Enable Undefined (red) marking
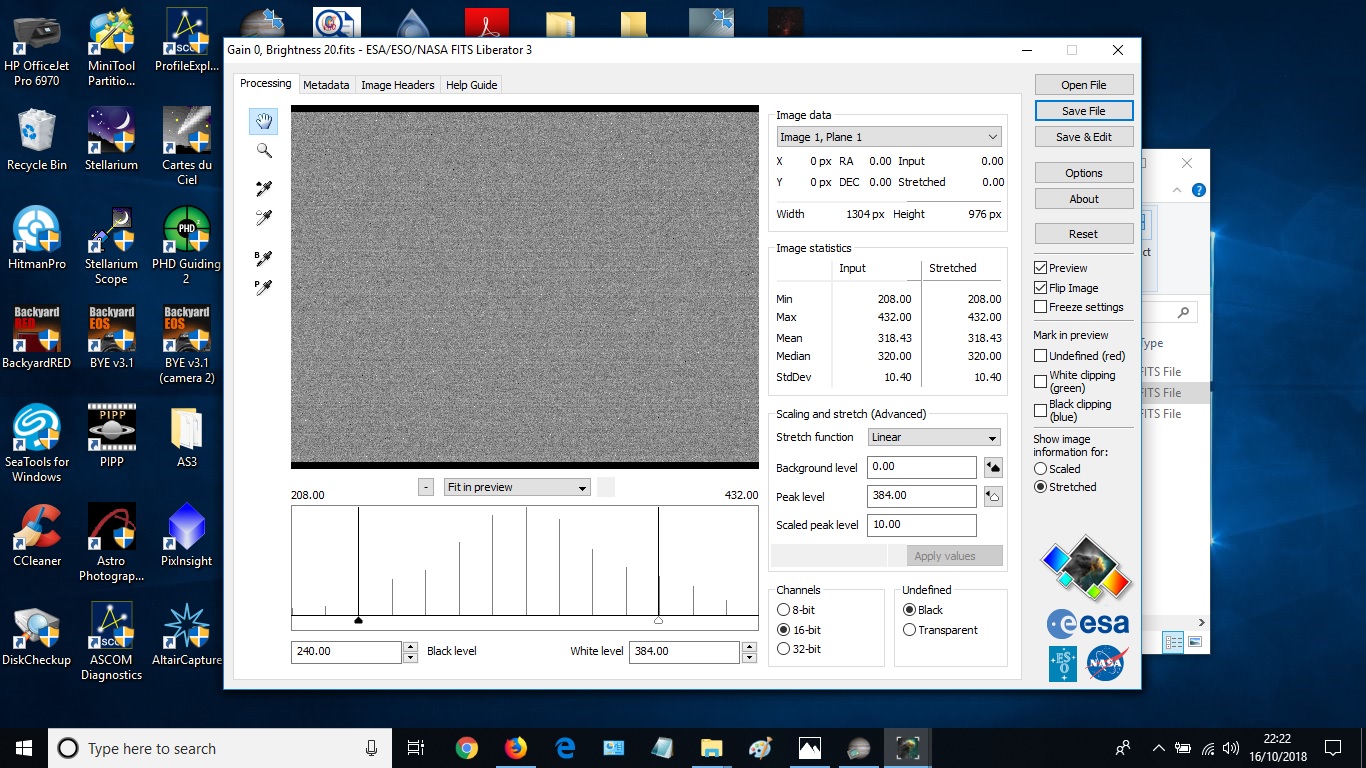Viewport: 1366px width, 768px height. click(1041, 356)
